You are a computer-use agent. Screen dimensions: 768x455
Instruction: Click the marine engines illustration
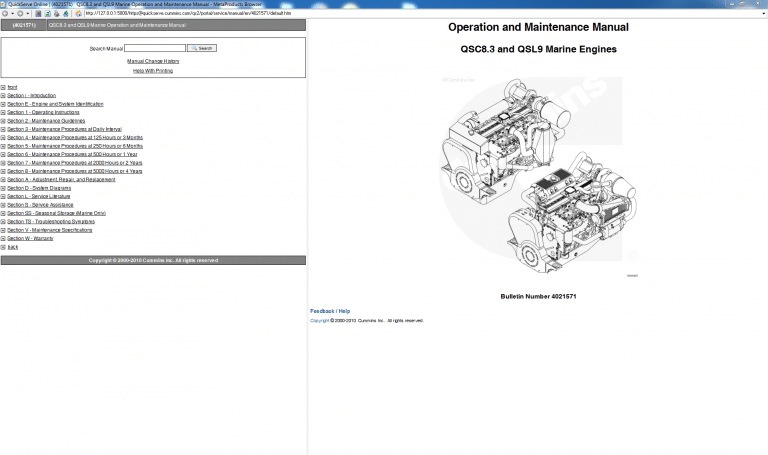[538, 176]
